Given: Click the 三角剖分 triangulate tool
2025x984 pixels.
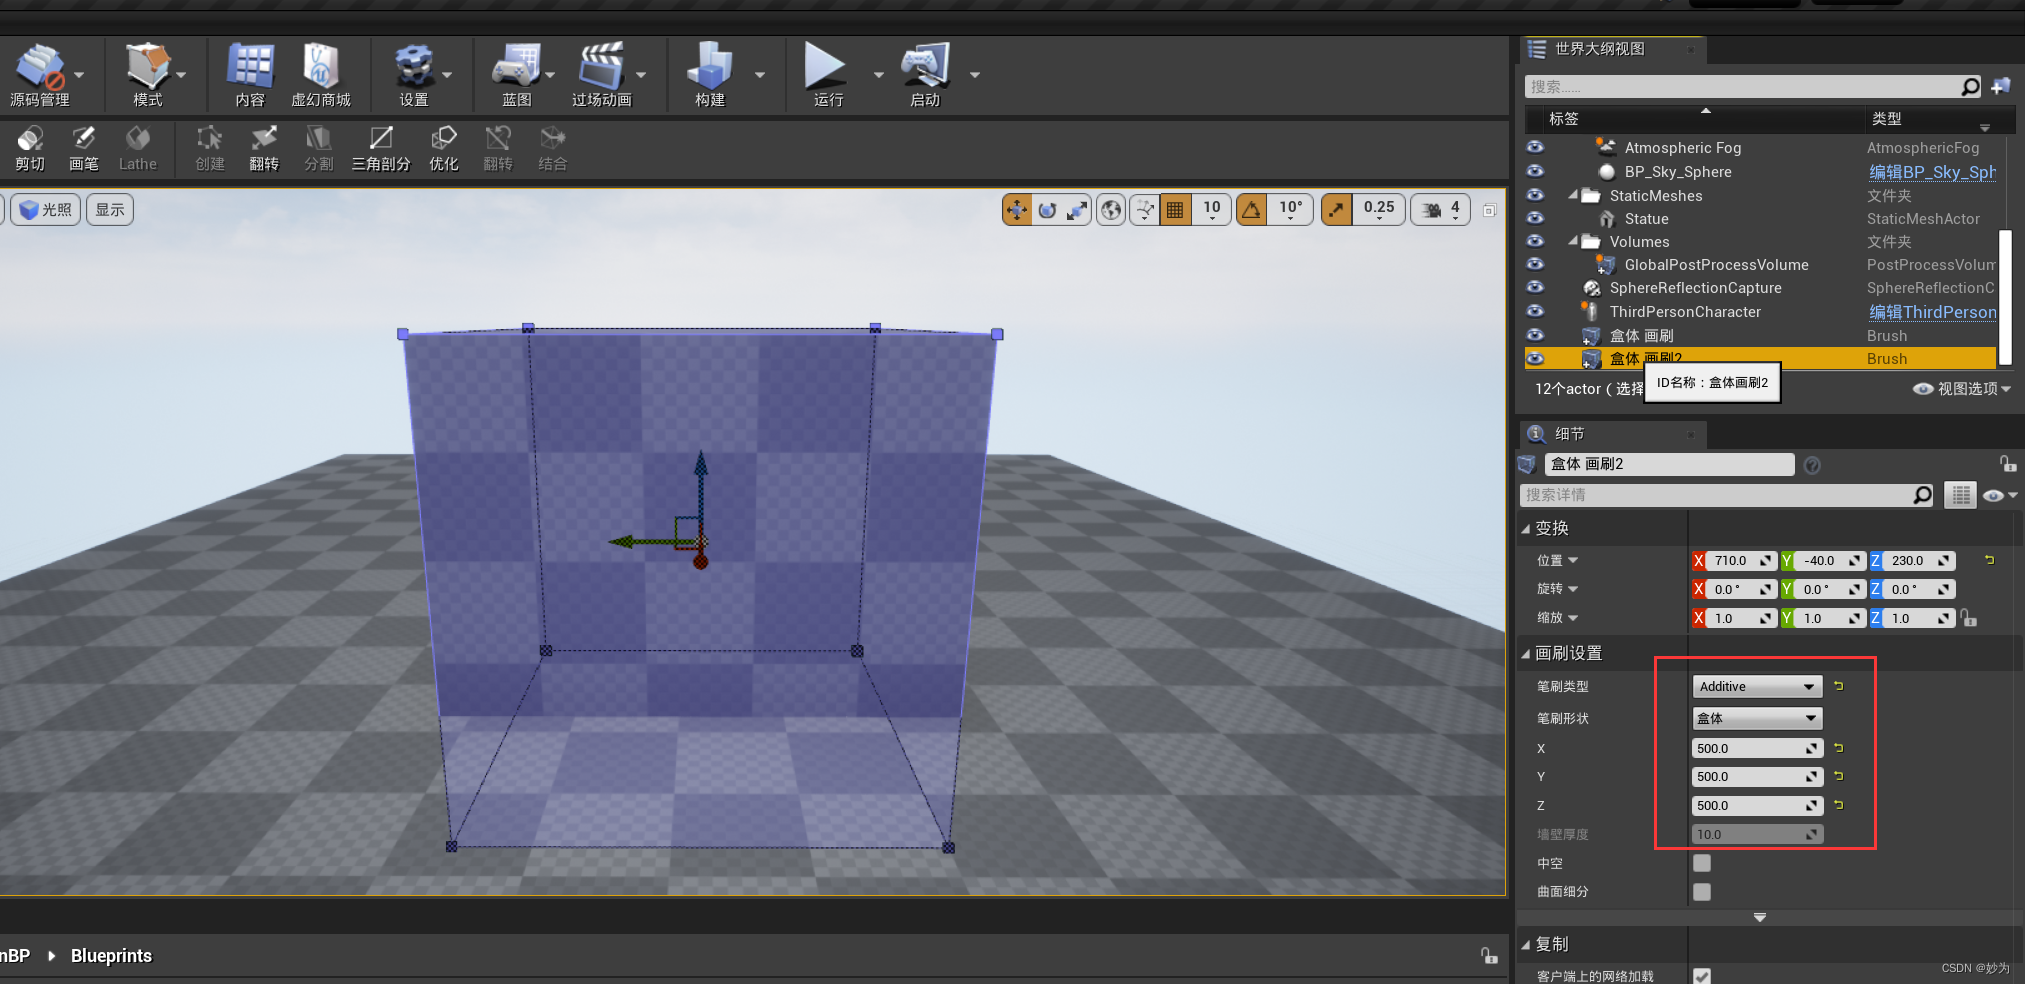Looking at the screenshot, I should click(x=381, y=148).
